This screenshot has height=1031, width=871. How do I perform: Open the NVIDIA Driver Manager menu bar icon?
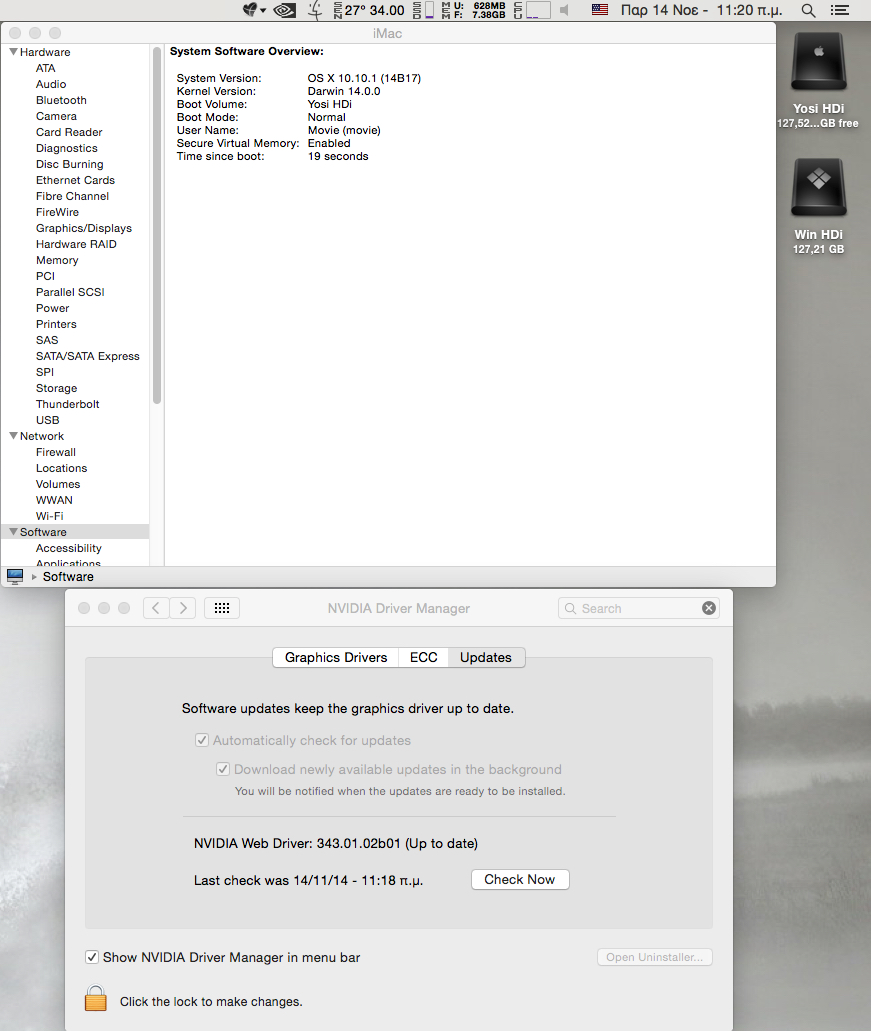click(285, 10)
